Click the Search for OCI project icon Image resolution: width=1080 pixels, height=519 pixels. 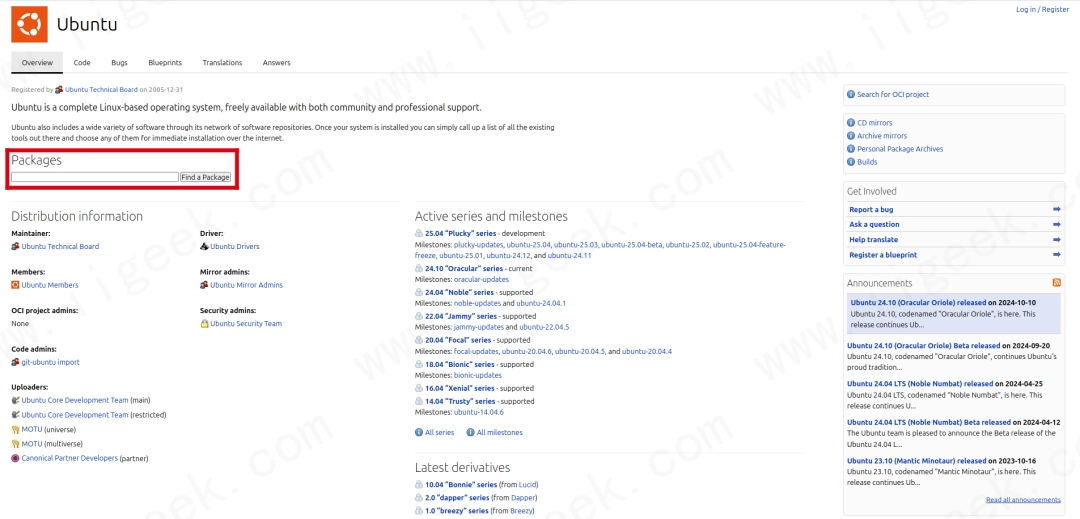[x=851, y=95]
